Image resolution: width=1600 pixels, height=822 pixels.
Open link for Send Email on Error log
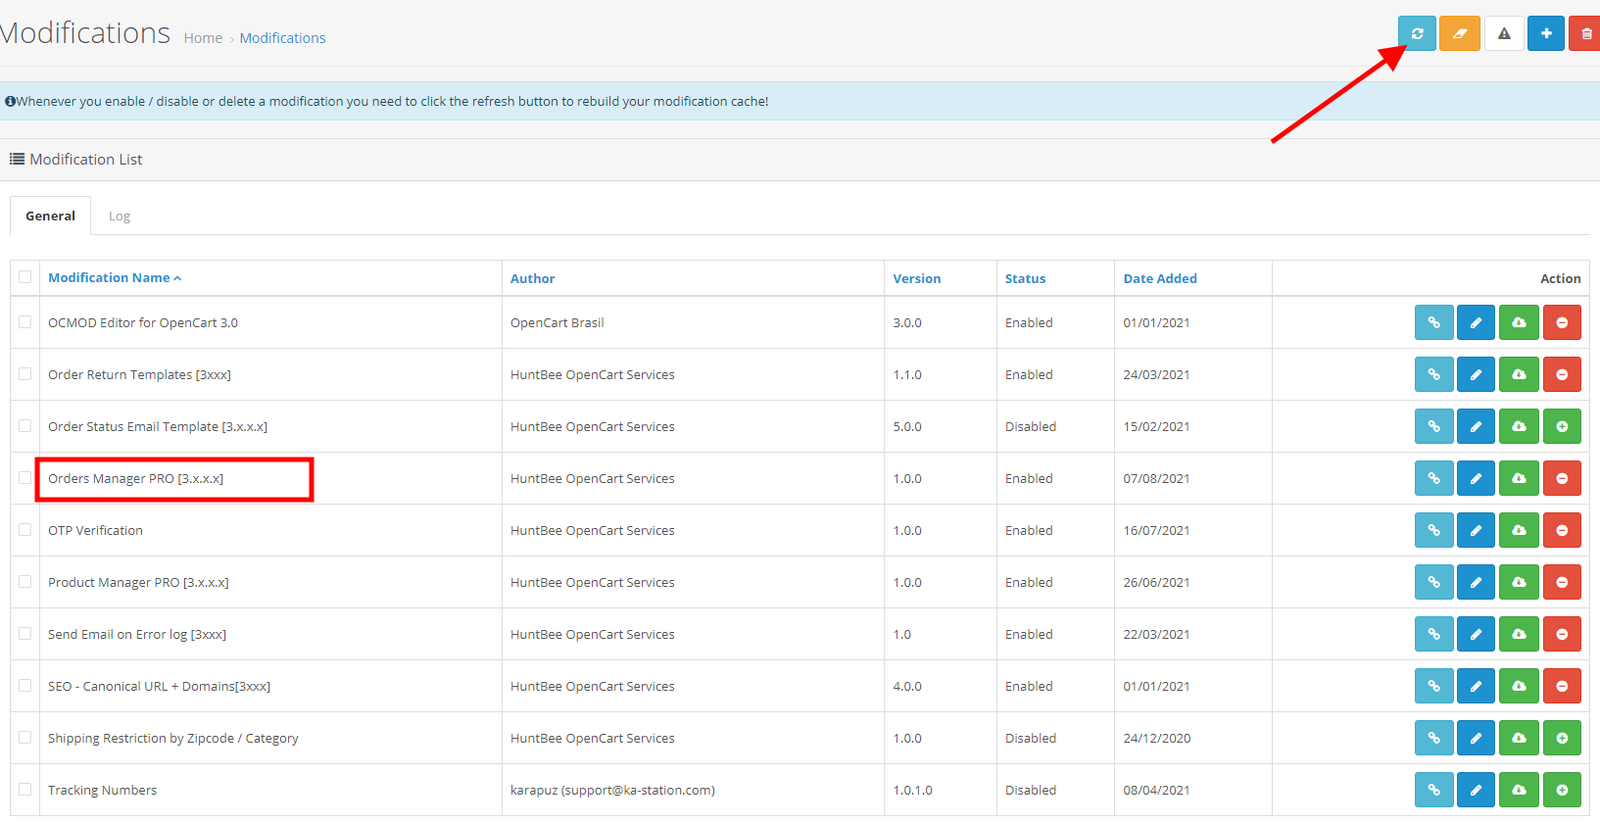(x=1434, y=634)
